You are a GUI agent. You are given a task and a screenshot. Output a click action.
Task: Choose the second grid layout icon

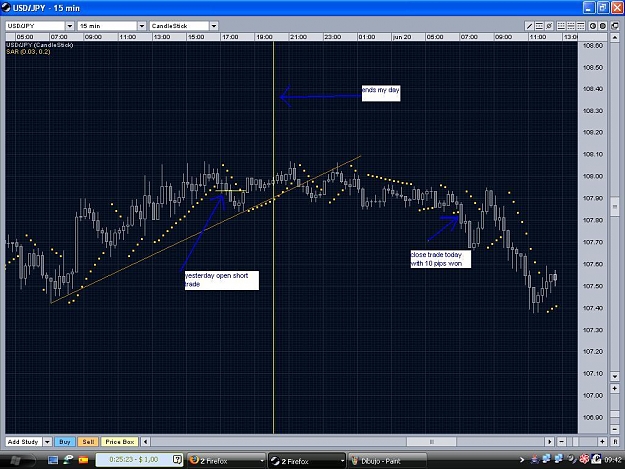tap(571, 26)
